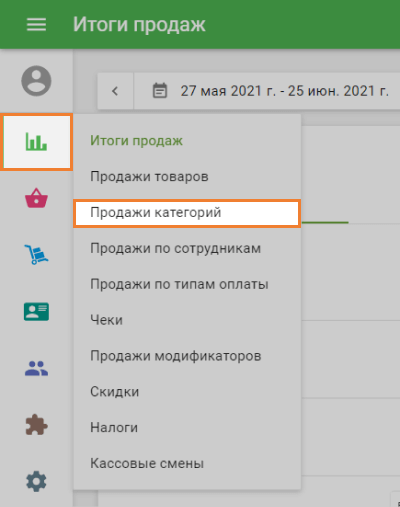The image size is (400, 507).
Task: Click the Итоги продаж header title
Action: pyautogui.click(x=139, y=25)
